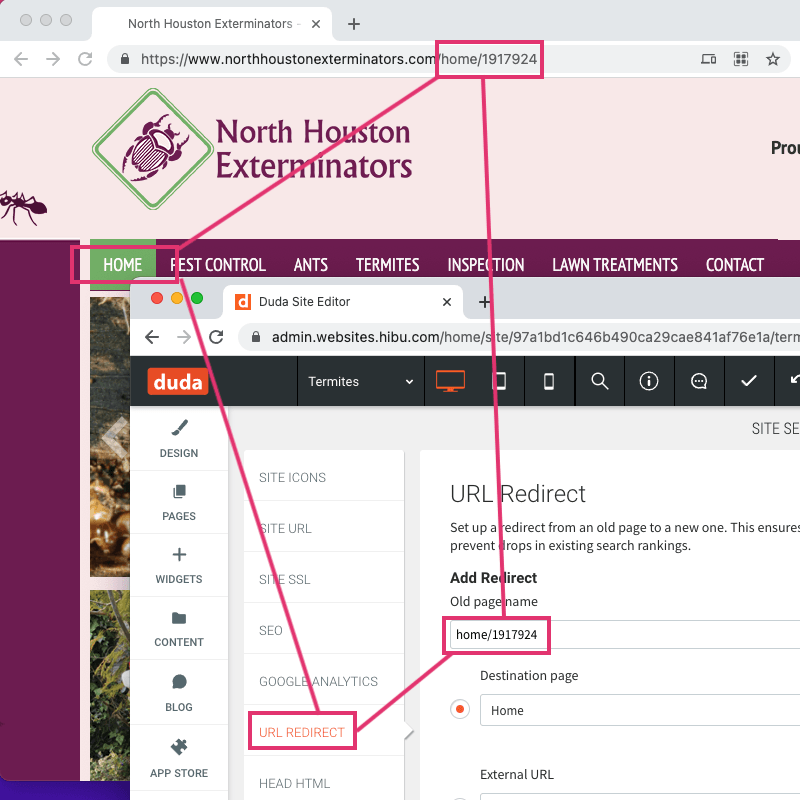Viewport: 800px width, 800px height.
Task: Open CONTACT navigation item
Action: pos(735,265)
